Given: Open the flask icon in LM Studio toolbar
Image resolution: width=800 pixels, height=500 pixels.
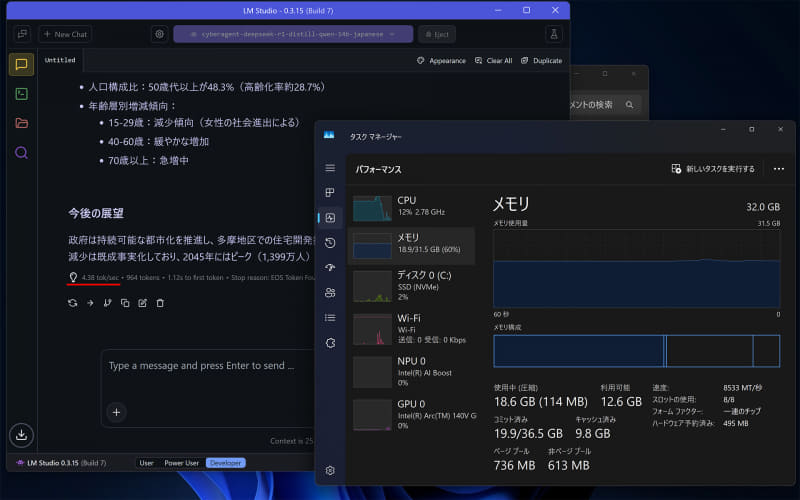Looking at the screenshot, I should pos(554,34).
